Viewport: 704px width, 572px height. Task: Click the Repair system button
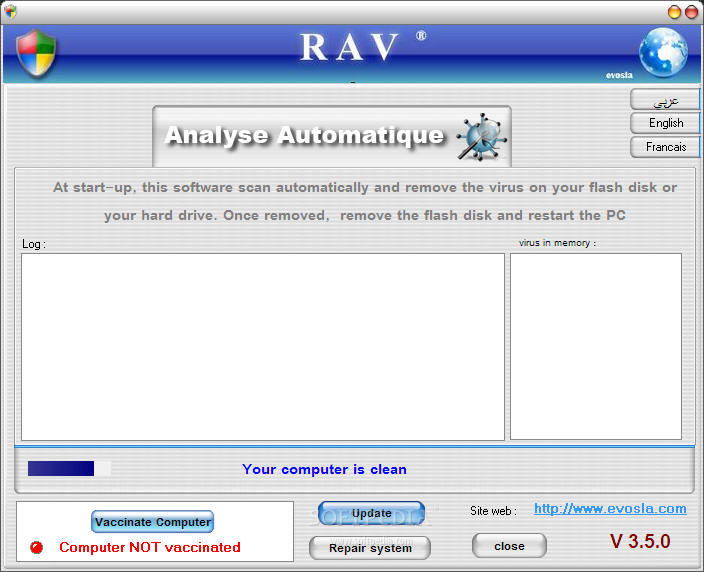(370, 548)
